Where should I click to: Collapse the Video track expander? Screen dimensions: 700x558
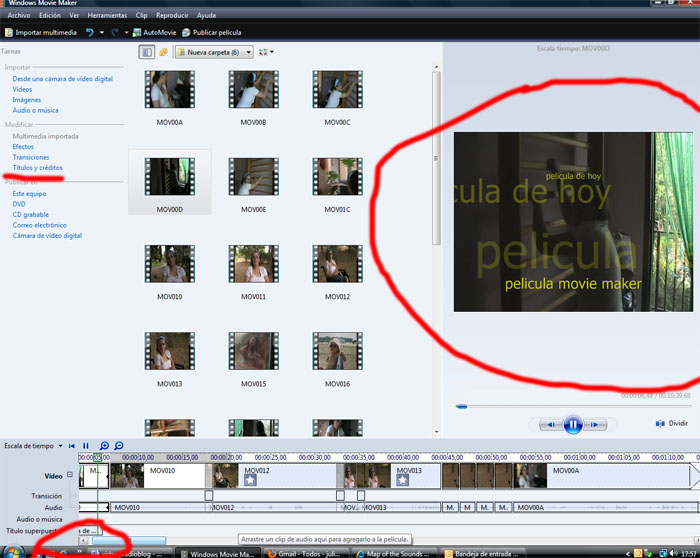click(x=70, y=475)
